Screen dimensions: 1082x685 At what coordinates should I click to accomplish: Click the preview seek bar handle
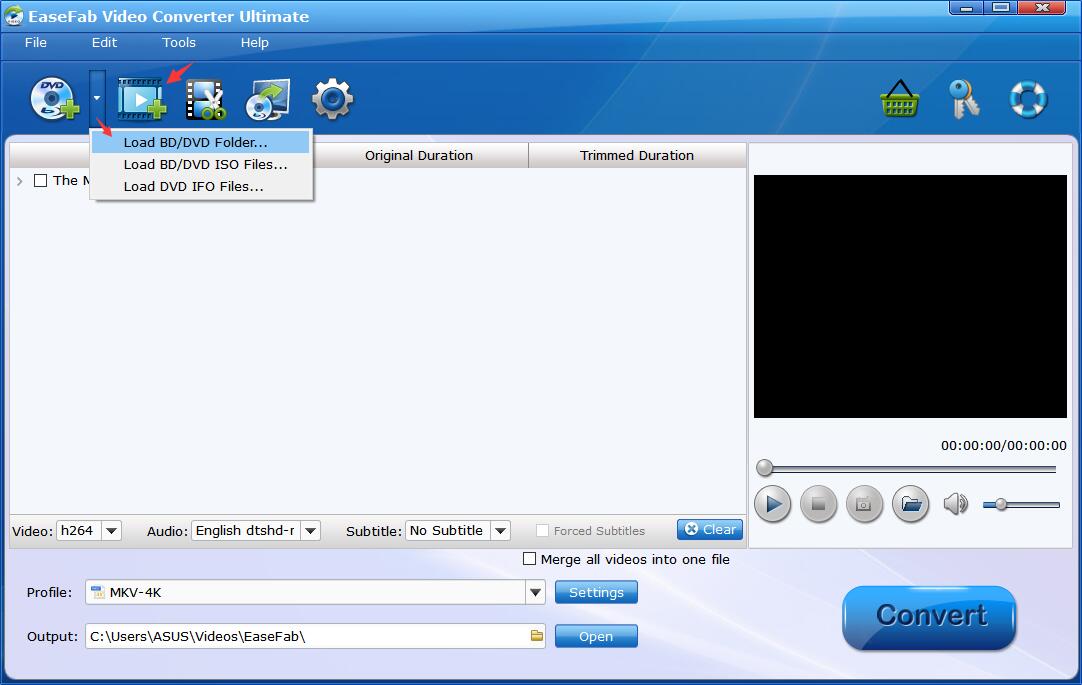click(x=765, y=468)
